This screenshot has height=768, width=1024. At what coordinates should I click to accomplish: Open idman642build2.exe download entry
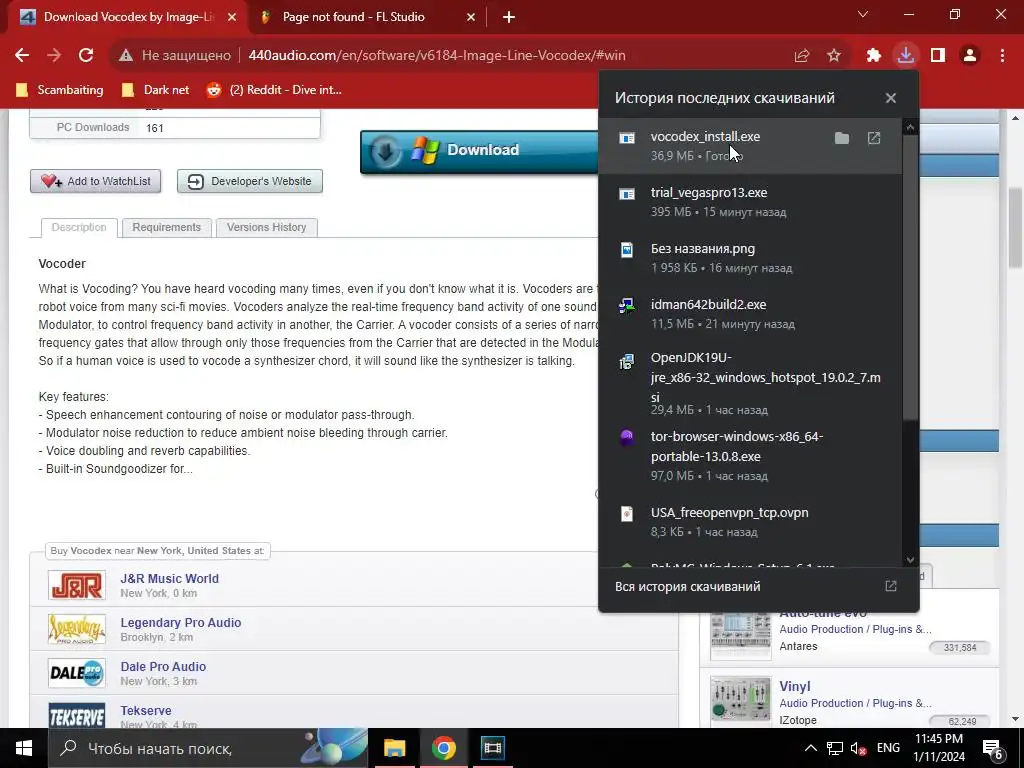point(750,314)
